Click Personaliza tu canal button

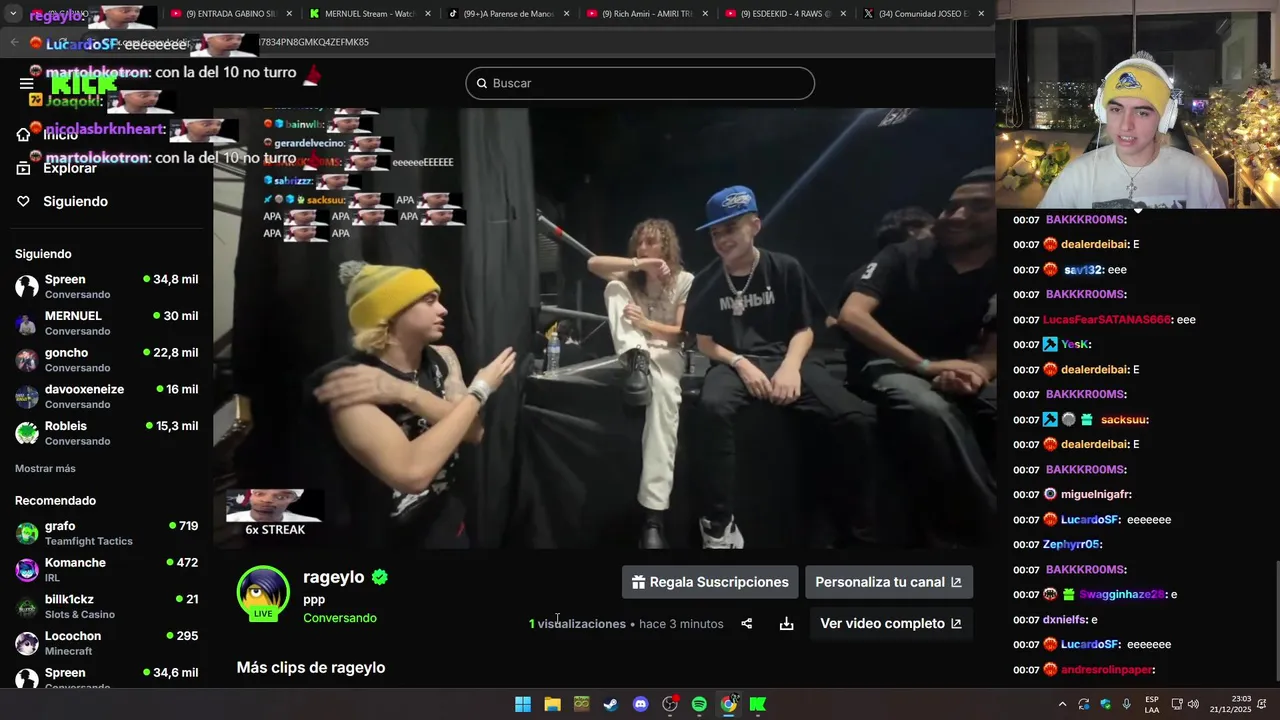click(x=889, y=582)
